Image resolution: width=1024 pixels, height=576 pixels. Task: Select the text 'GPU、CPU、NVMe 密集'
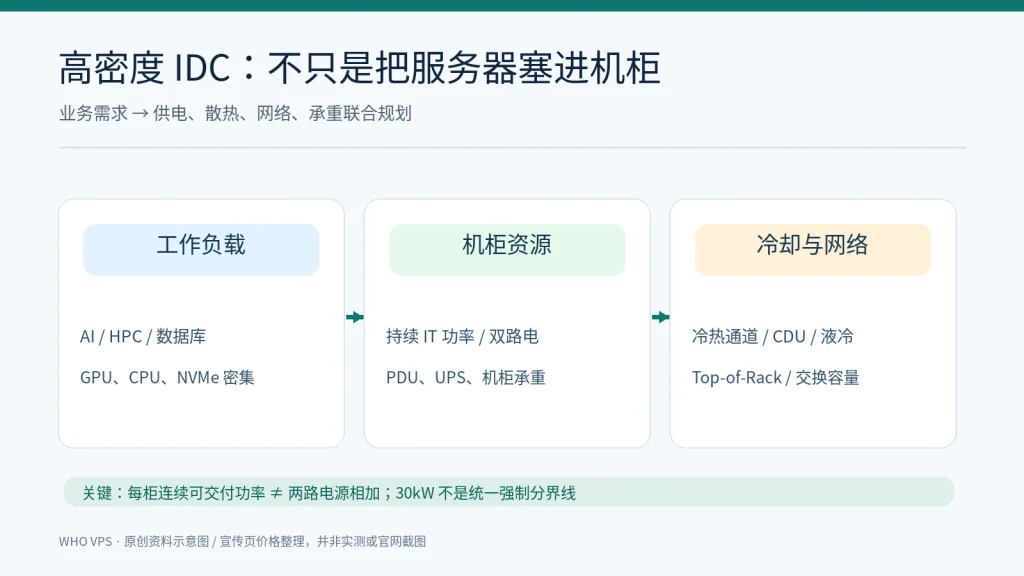[167, 377]
